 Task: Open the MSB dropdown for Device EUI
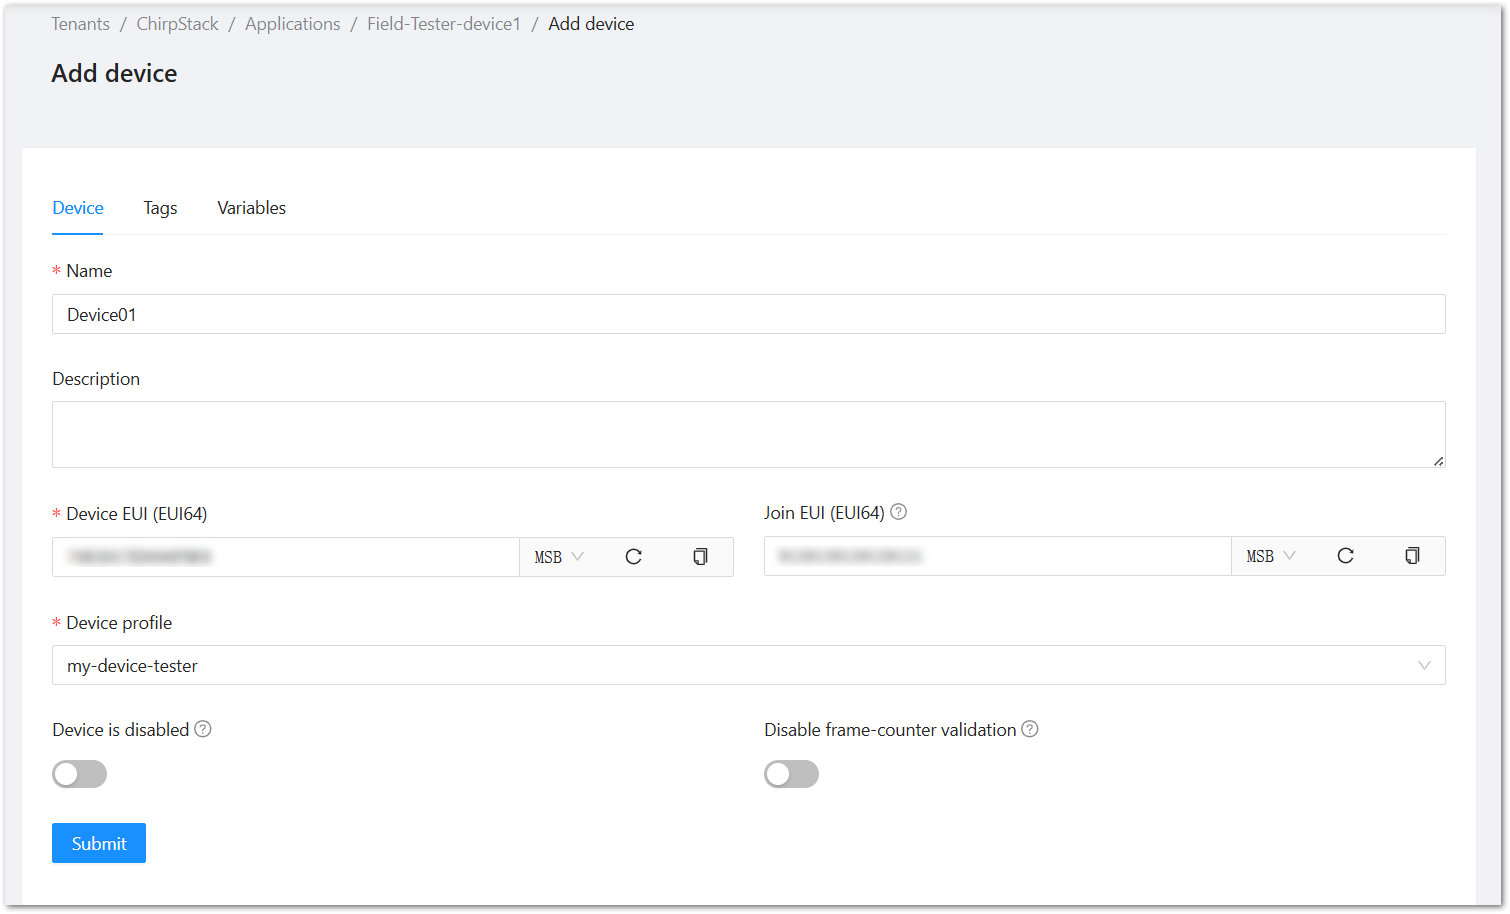pos(559,556)
